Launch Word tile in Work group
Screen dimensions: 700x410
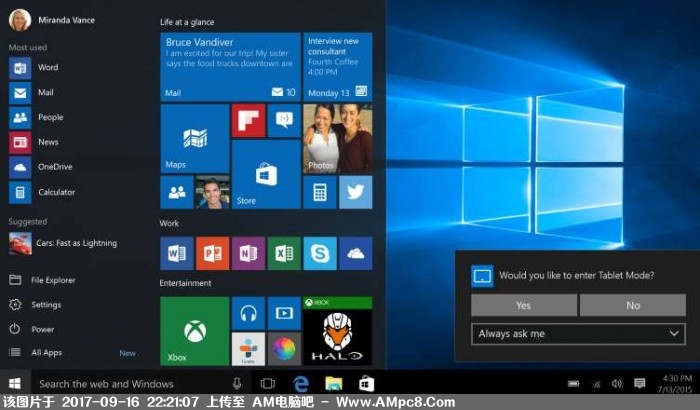[177, 253]
